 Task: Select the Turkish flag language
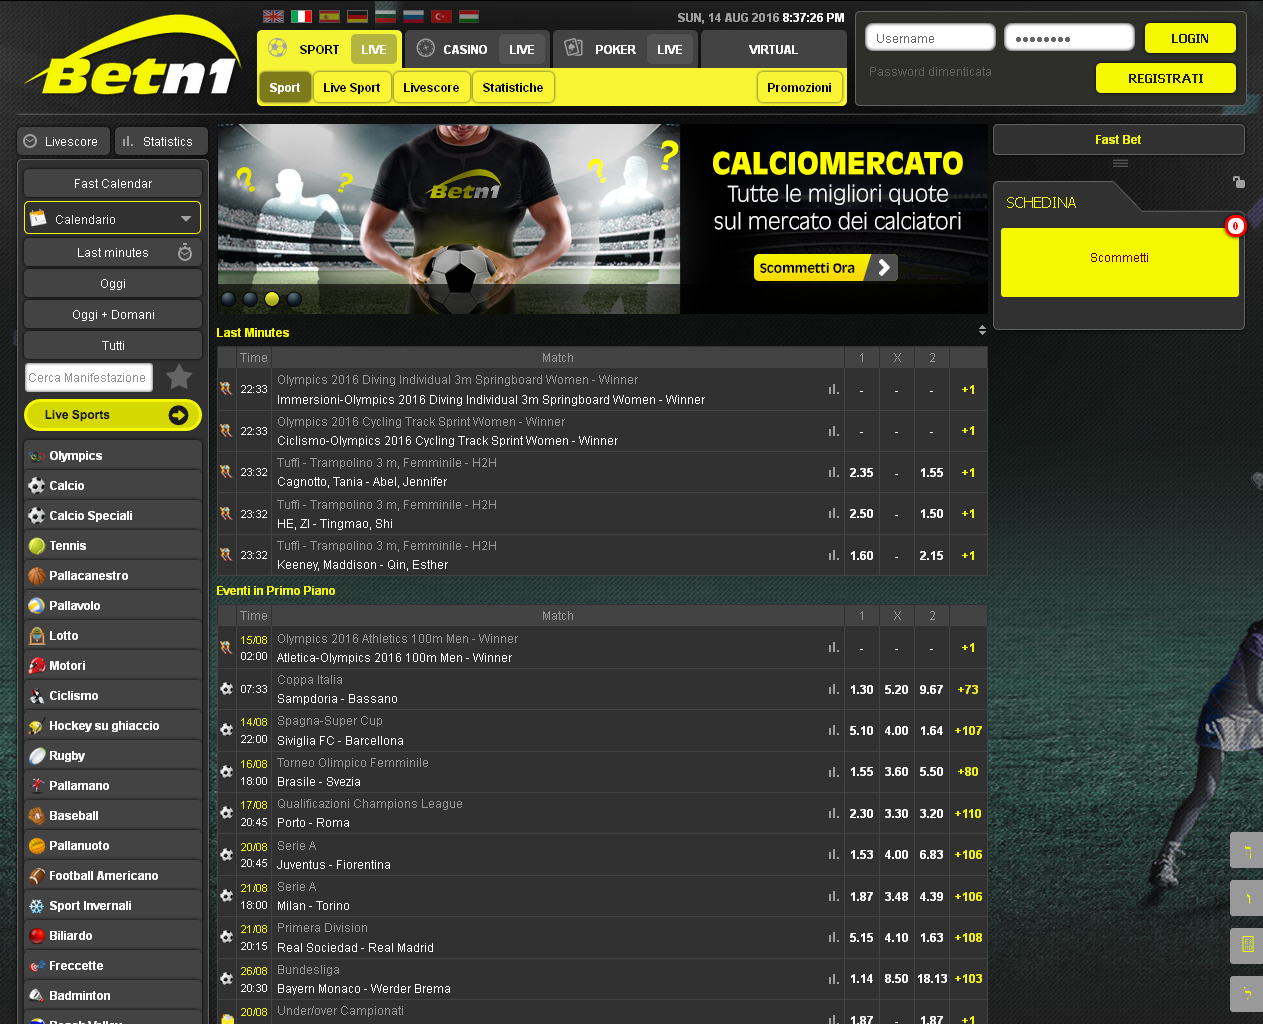point(441,16)
